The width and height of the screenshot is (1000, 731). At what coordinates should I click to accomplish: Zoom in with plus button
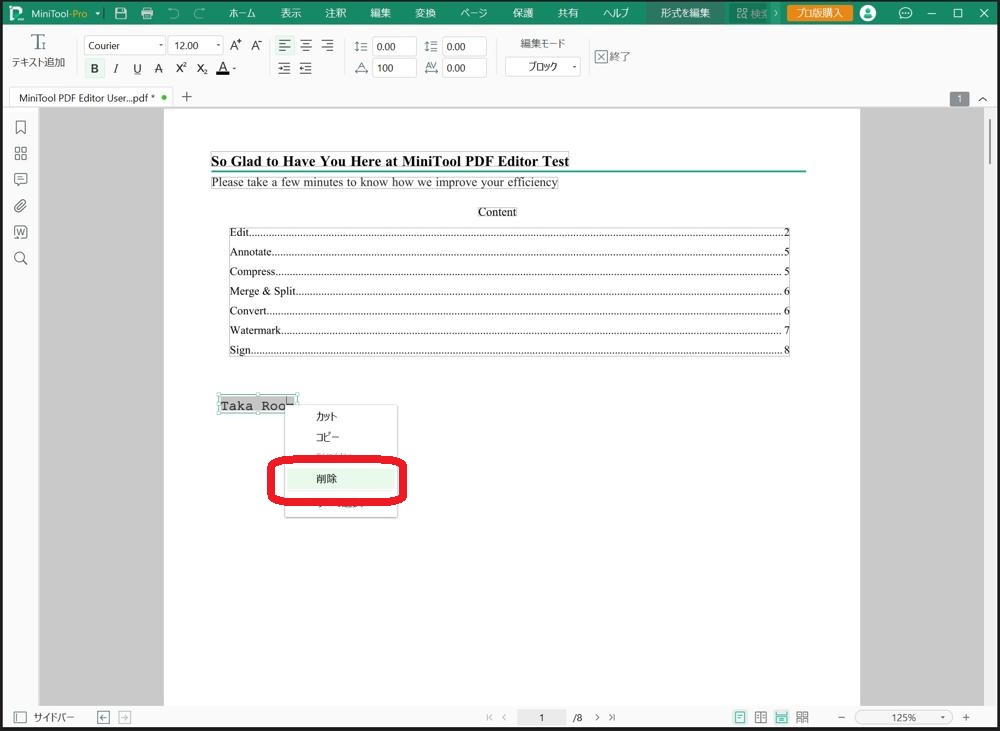coord(966,717)
